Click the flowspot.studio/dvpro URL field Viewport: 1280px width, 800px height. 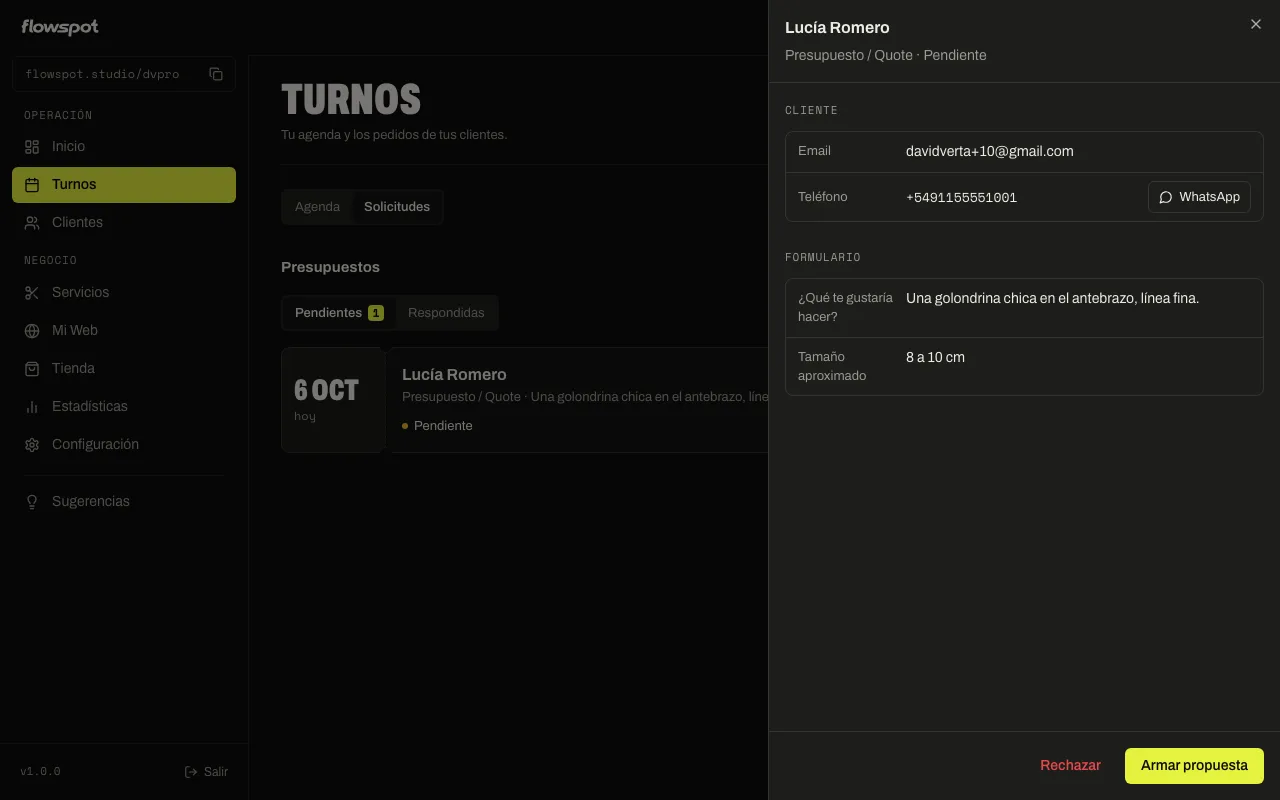(124, 74)
